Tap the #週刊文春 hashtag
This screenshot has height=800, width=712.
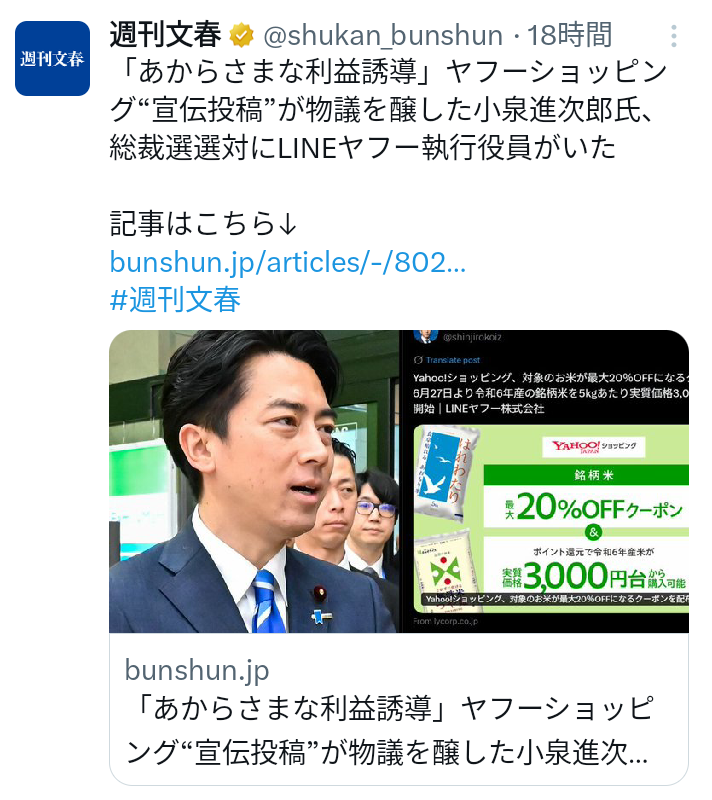click(x=175, y=299)
